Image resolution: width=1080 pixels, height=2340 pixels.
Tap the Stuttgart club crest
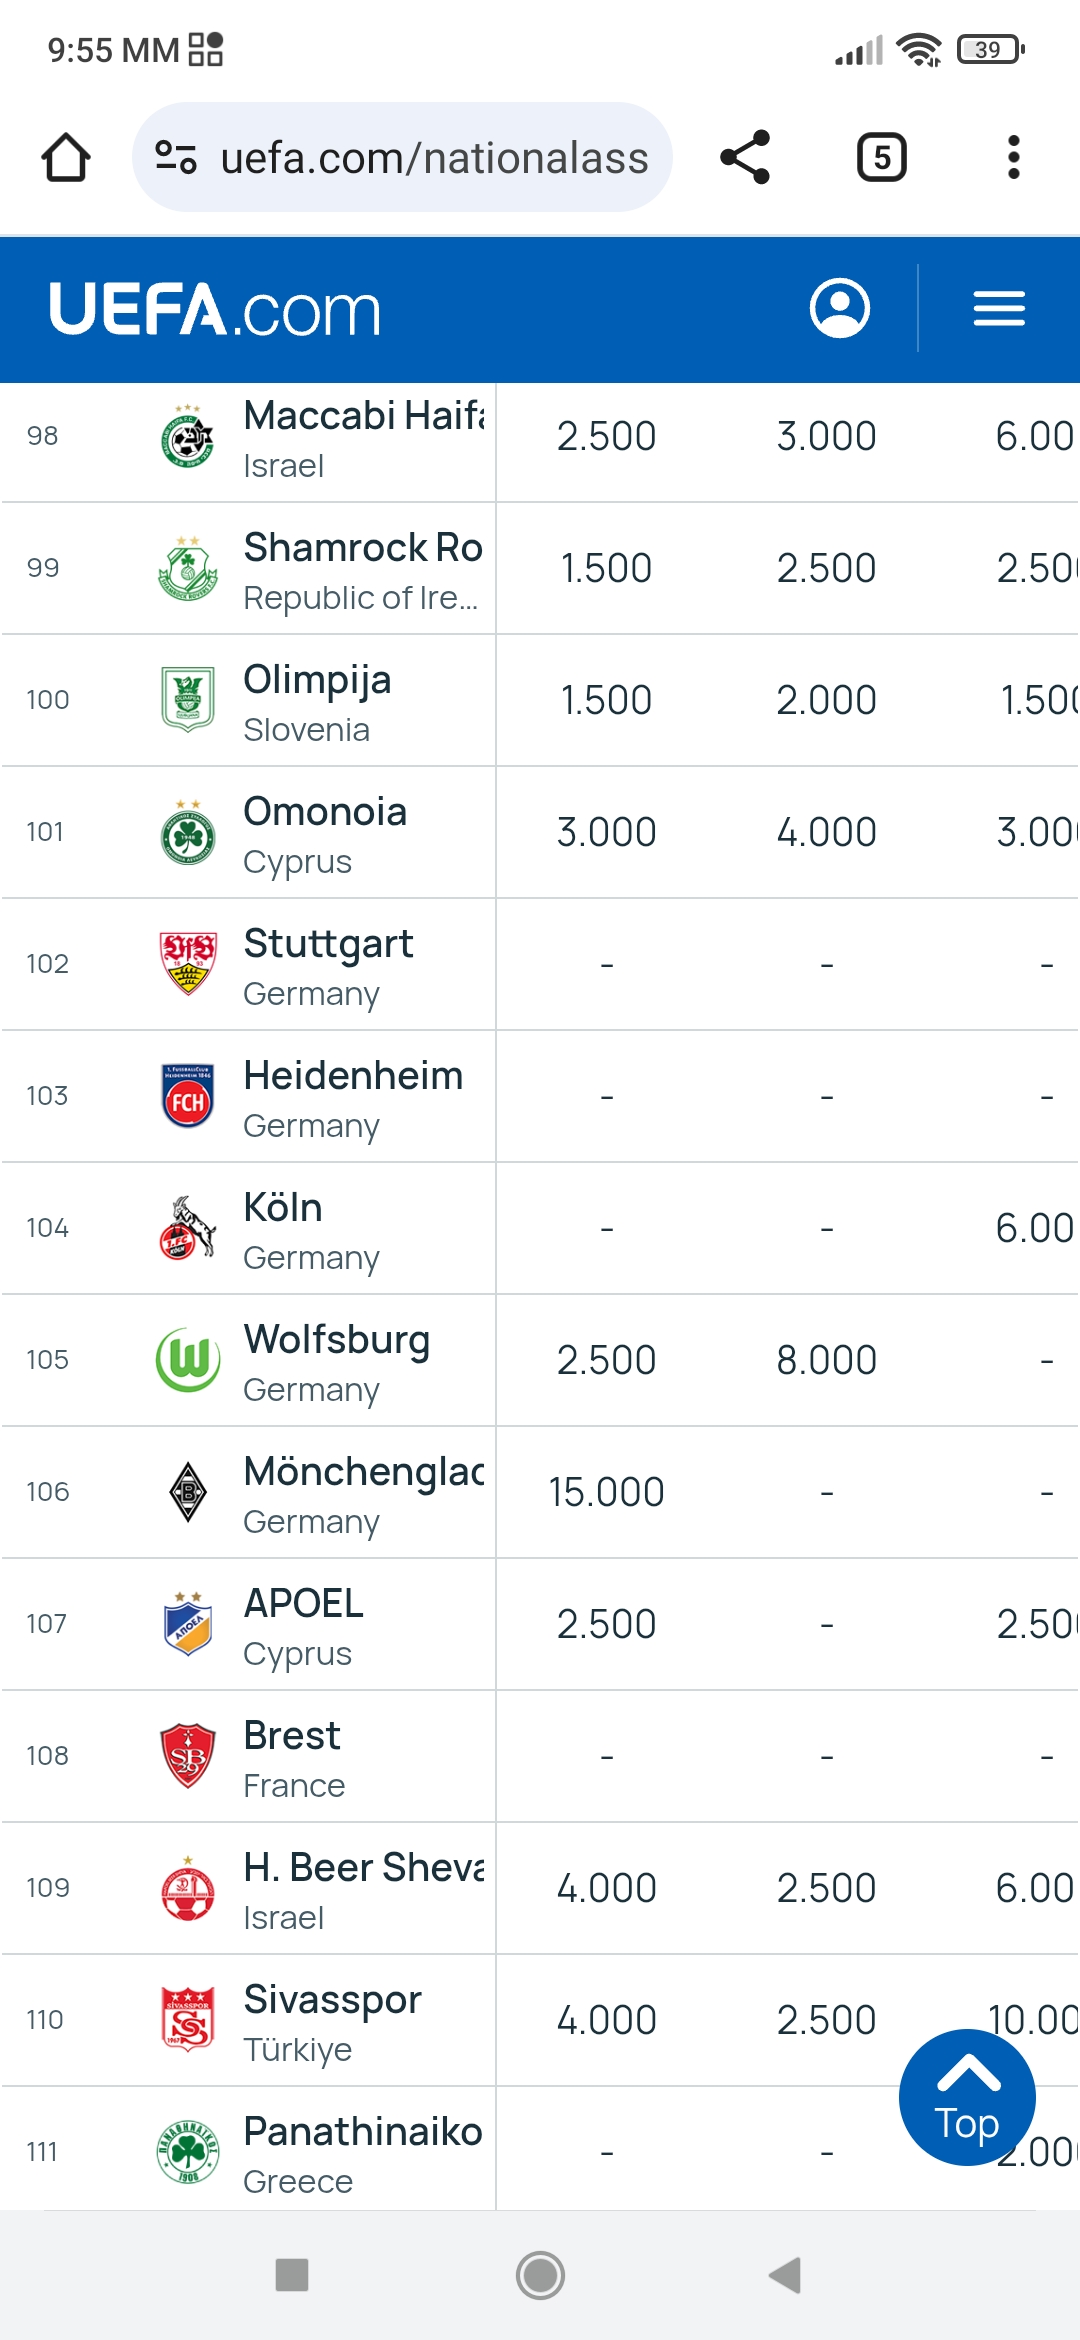[188, 963]
